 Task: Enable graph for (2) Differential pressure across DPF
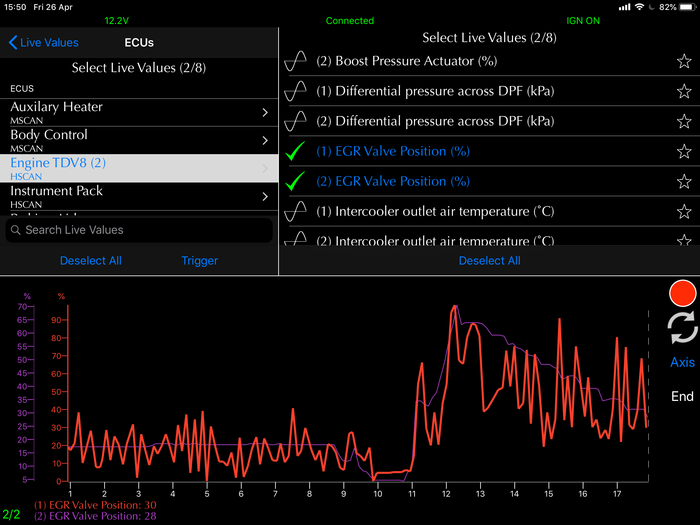click(x=296, y=121)
